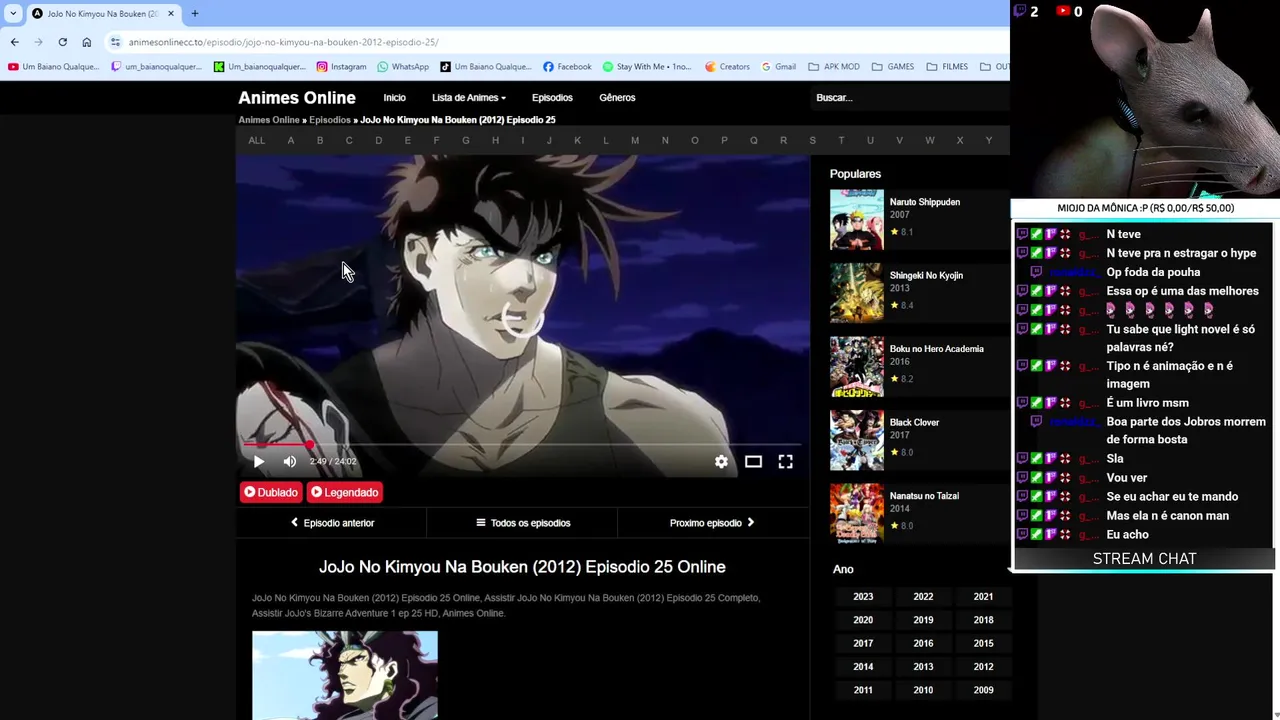Click the MIOJO DA MÔNICA donation goal bar
Screen dimensions: 1280x720
coord(1145,208)
